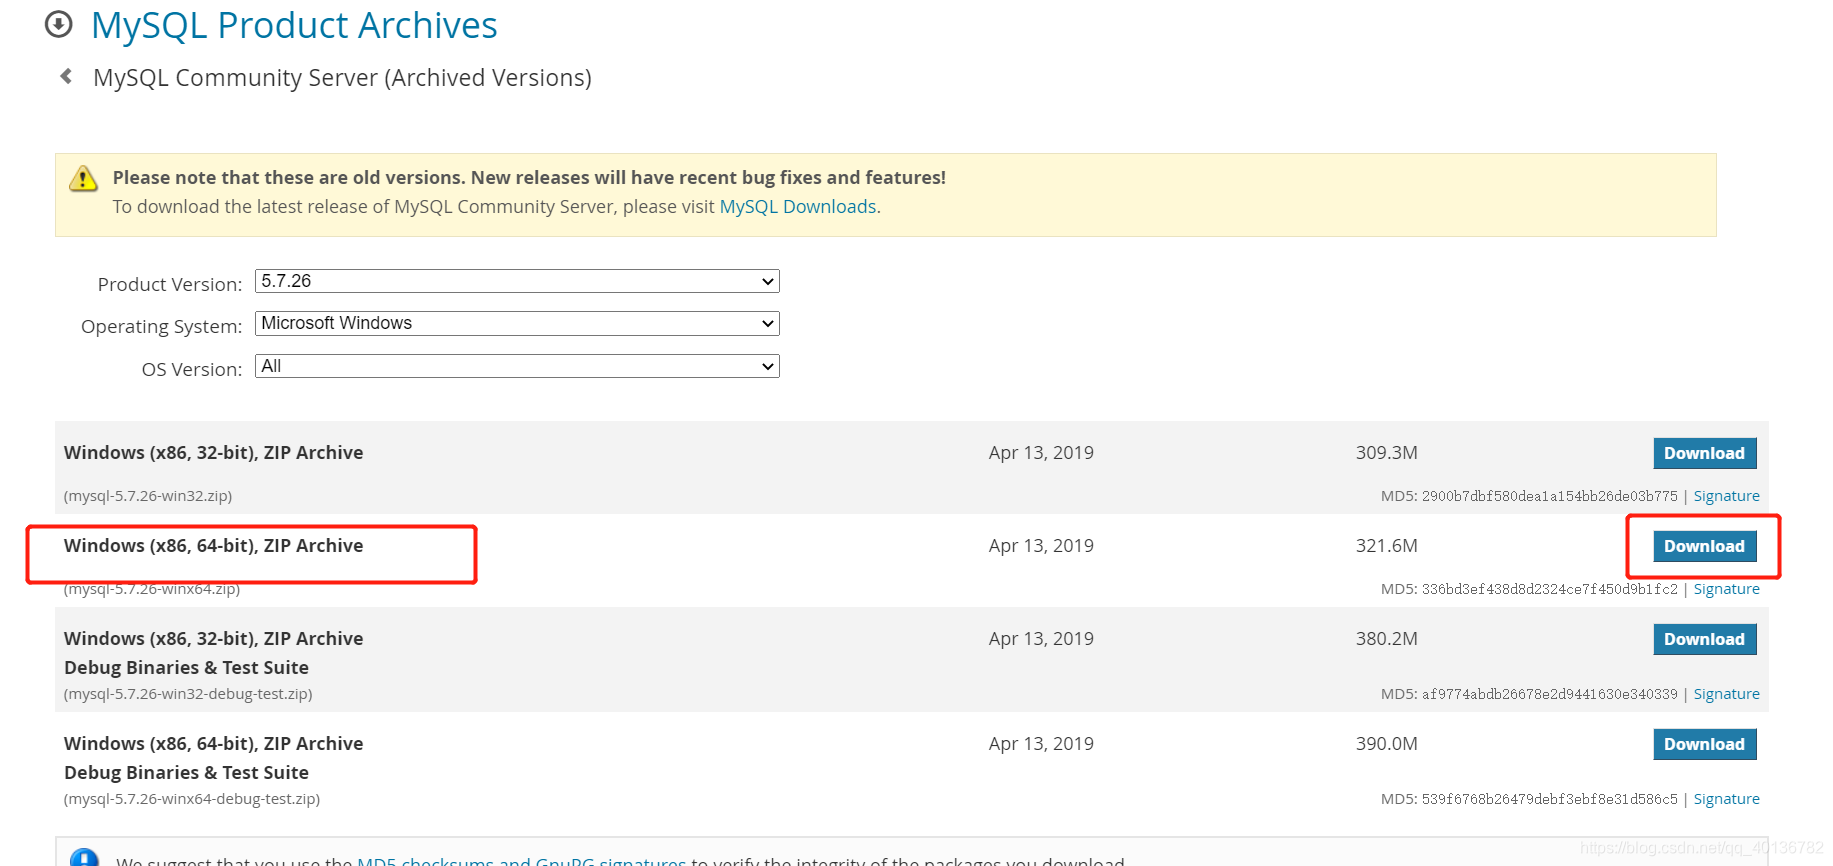
Task: Click the size value 380.2M
Action: pyautogui.click(x=1387, y=639)
